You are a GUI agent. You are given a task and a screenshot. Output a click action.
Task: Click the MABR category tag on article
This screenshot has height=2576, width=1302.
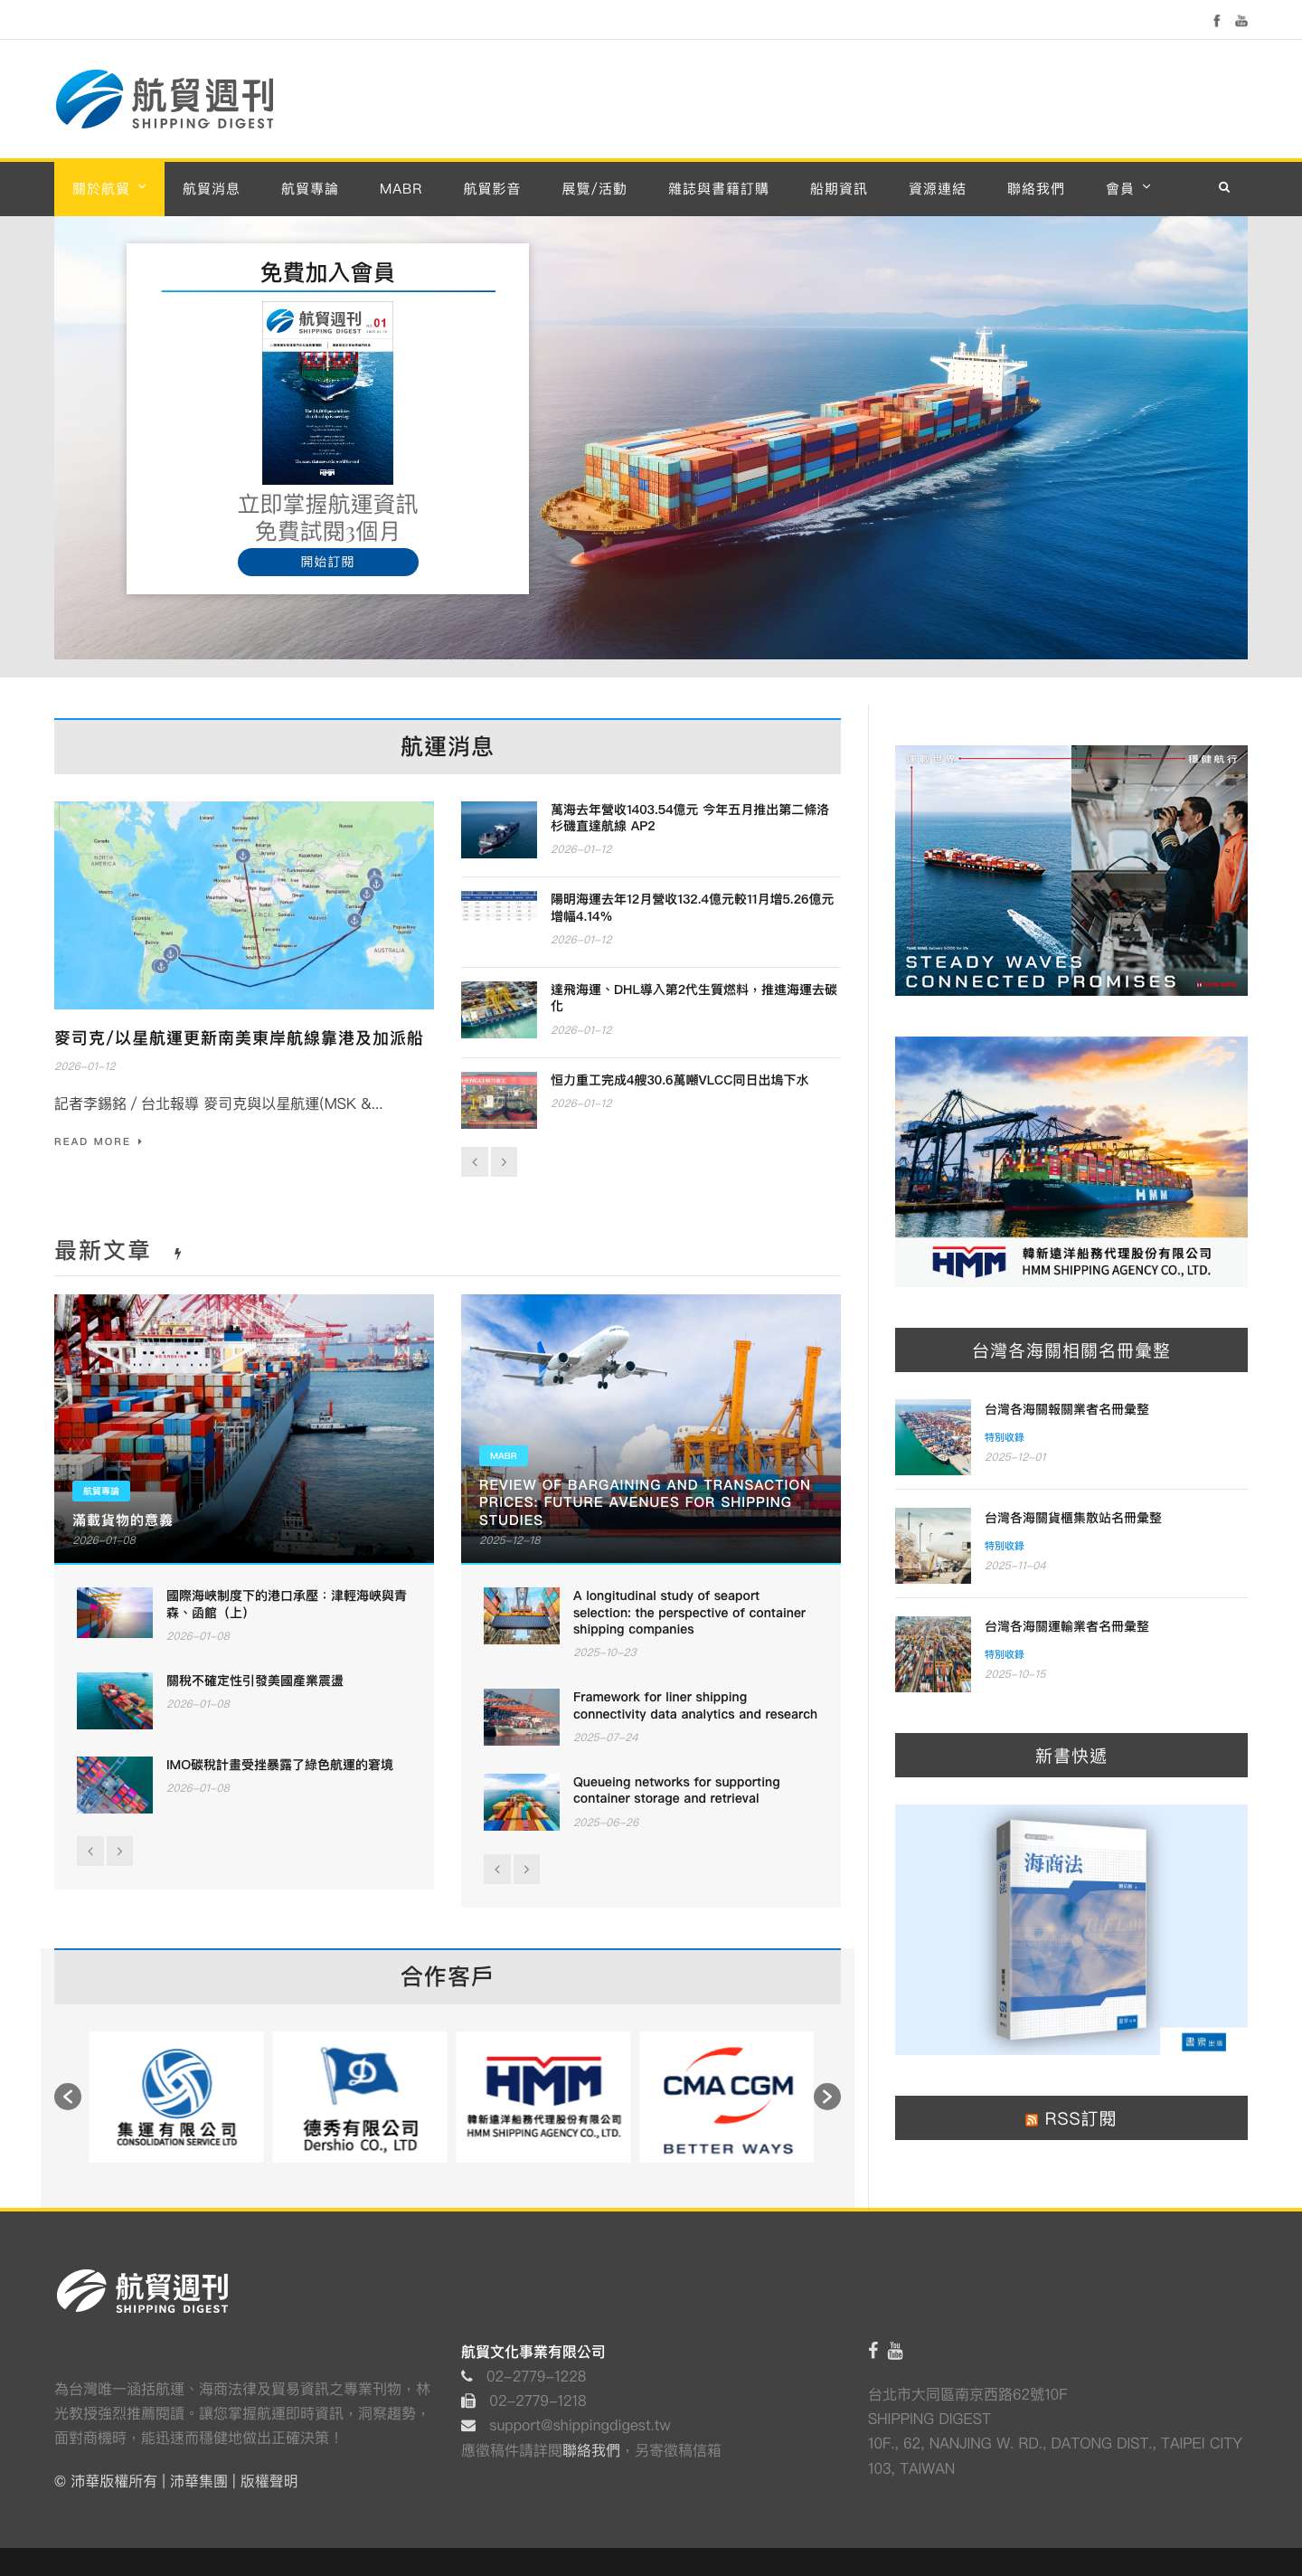click(503, 1456)
